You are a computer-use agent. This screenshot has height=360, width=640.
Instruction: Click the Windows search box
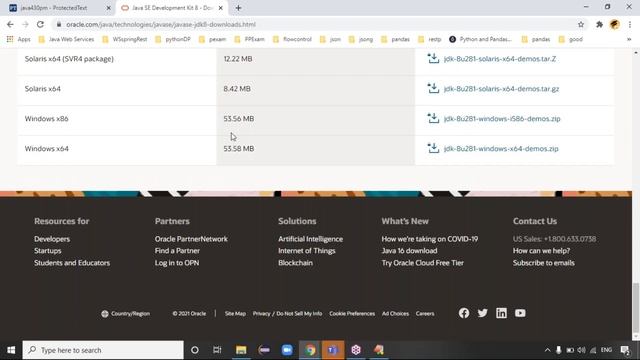click(103, 350)
